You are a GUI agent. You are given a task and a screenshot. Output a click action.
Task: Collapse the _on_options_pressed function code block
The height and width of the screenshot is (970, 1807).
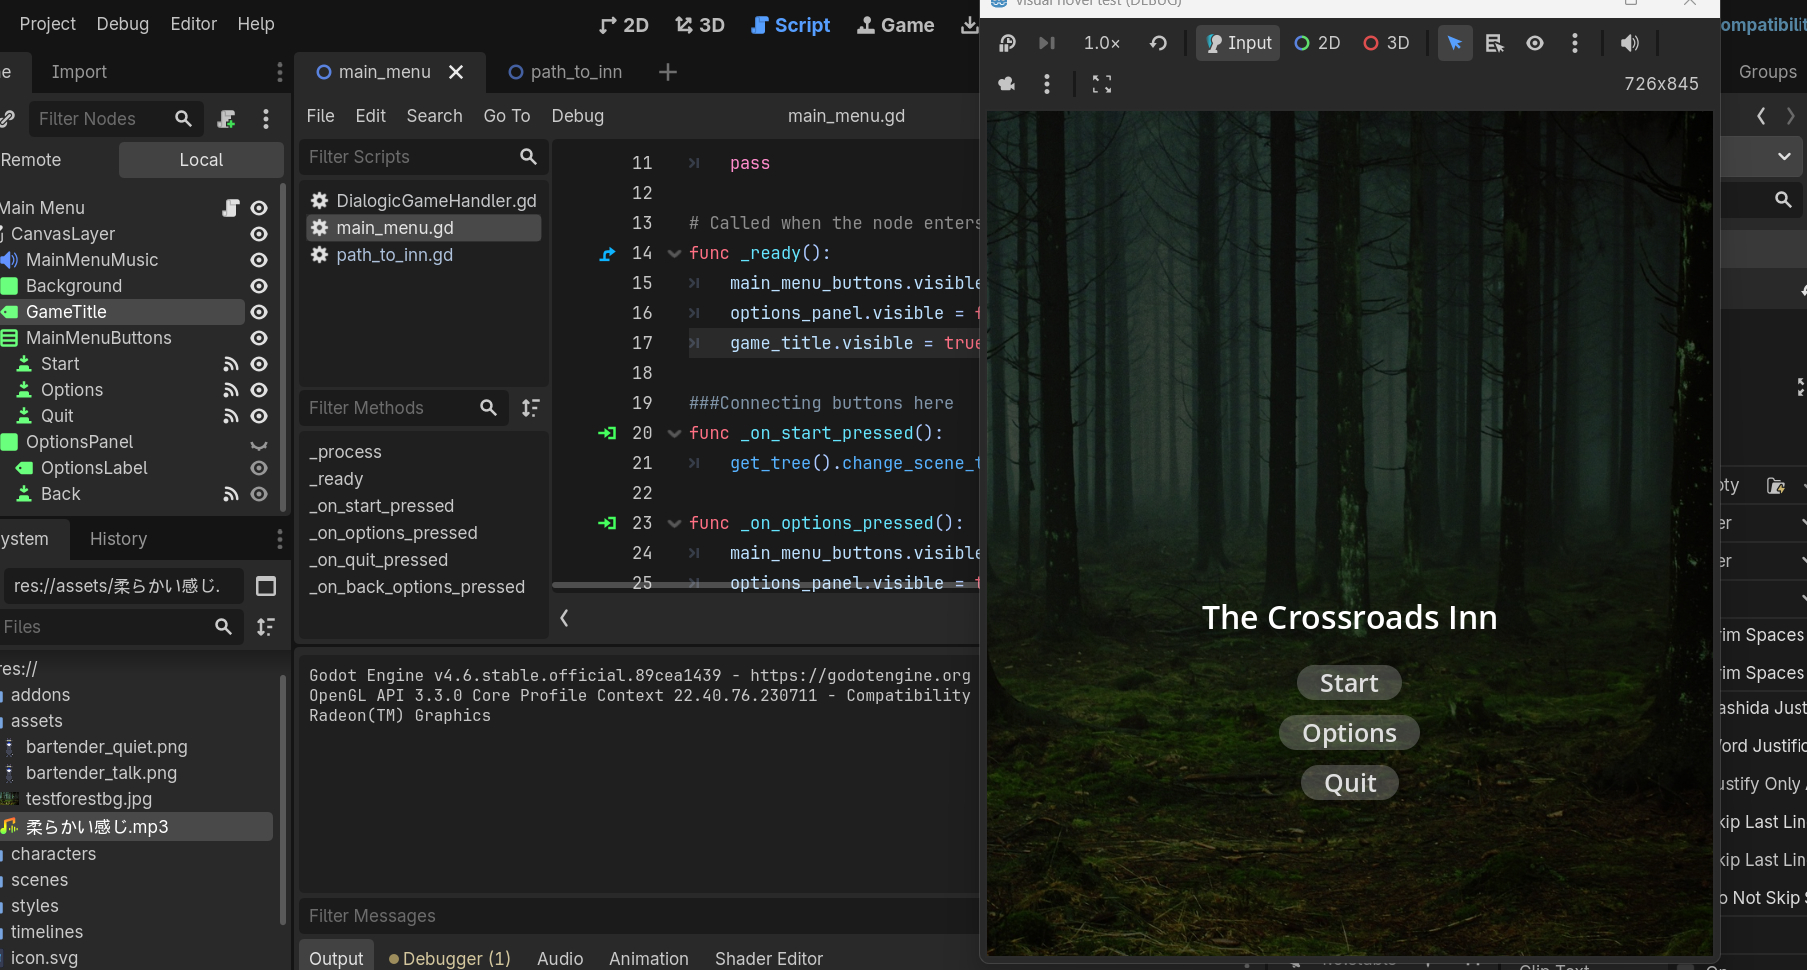tap(674, 524)
